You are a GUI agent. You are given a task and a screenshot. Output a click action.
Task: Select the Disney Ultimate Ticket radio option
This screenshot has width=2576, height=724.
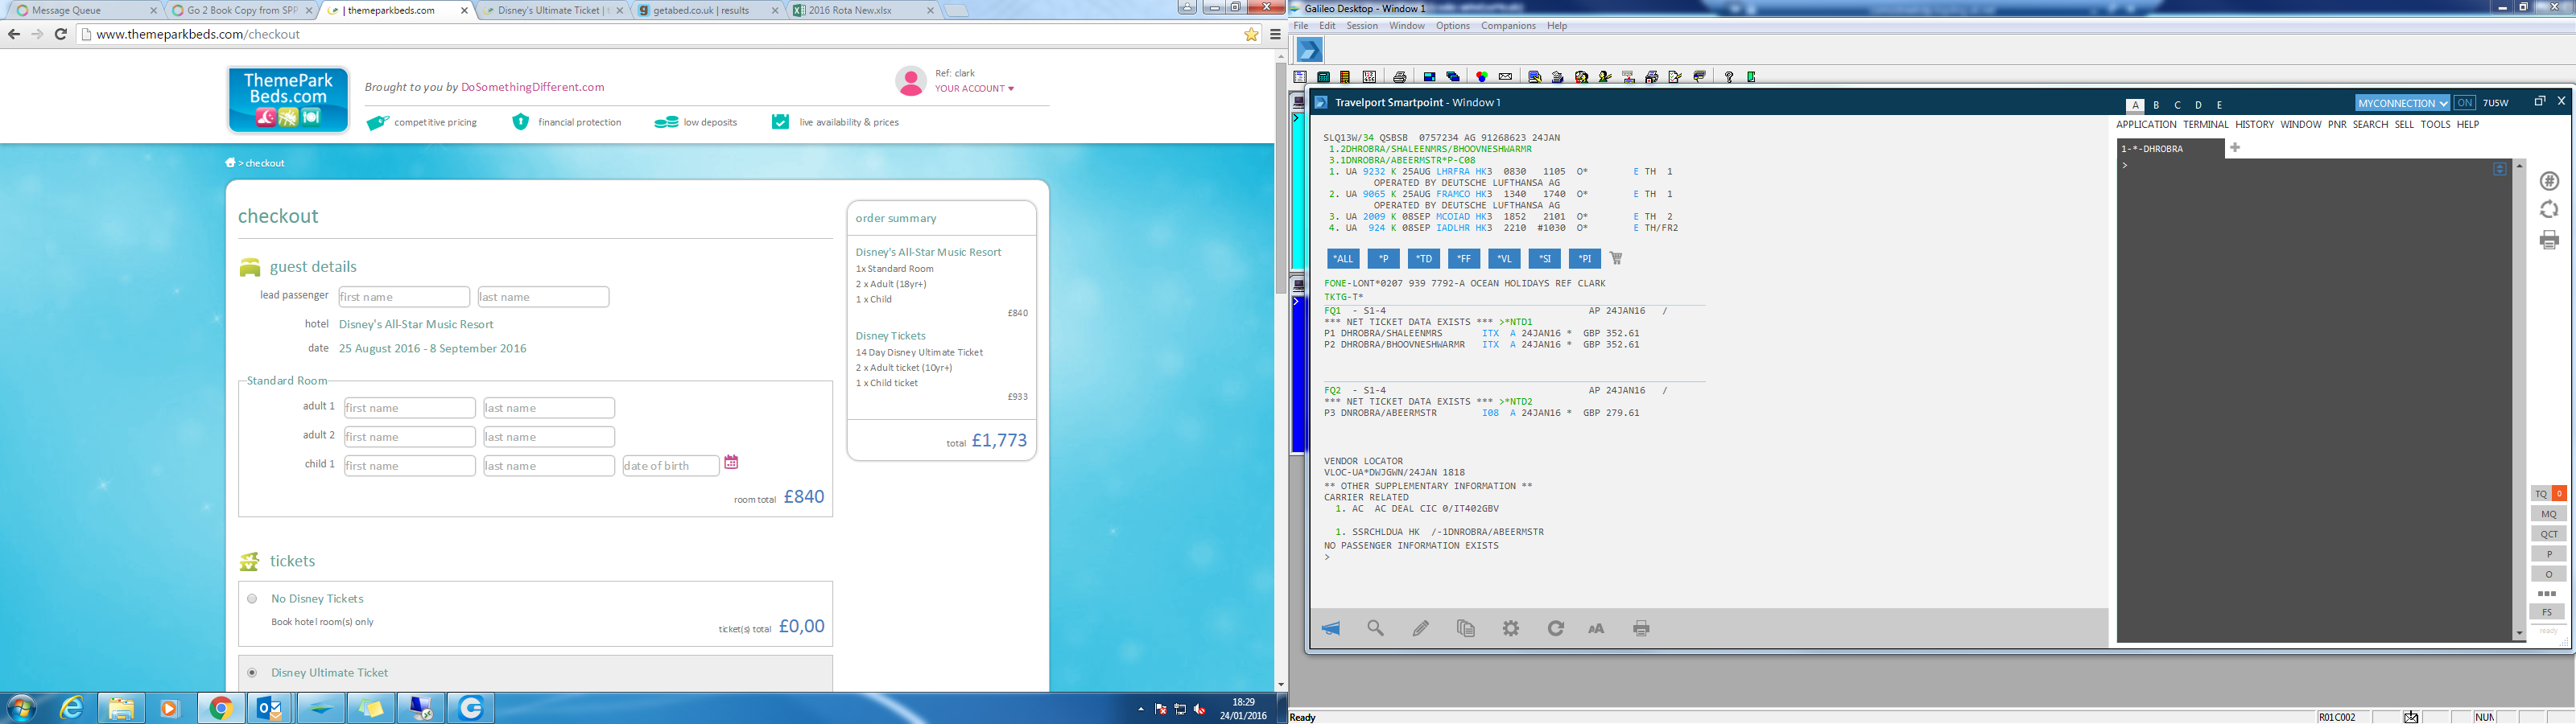(x=252, y=673)
